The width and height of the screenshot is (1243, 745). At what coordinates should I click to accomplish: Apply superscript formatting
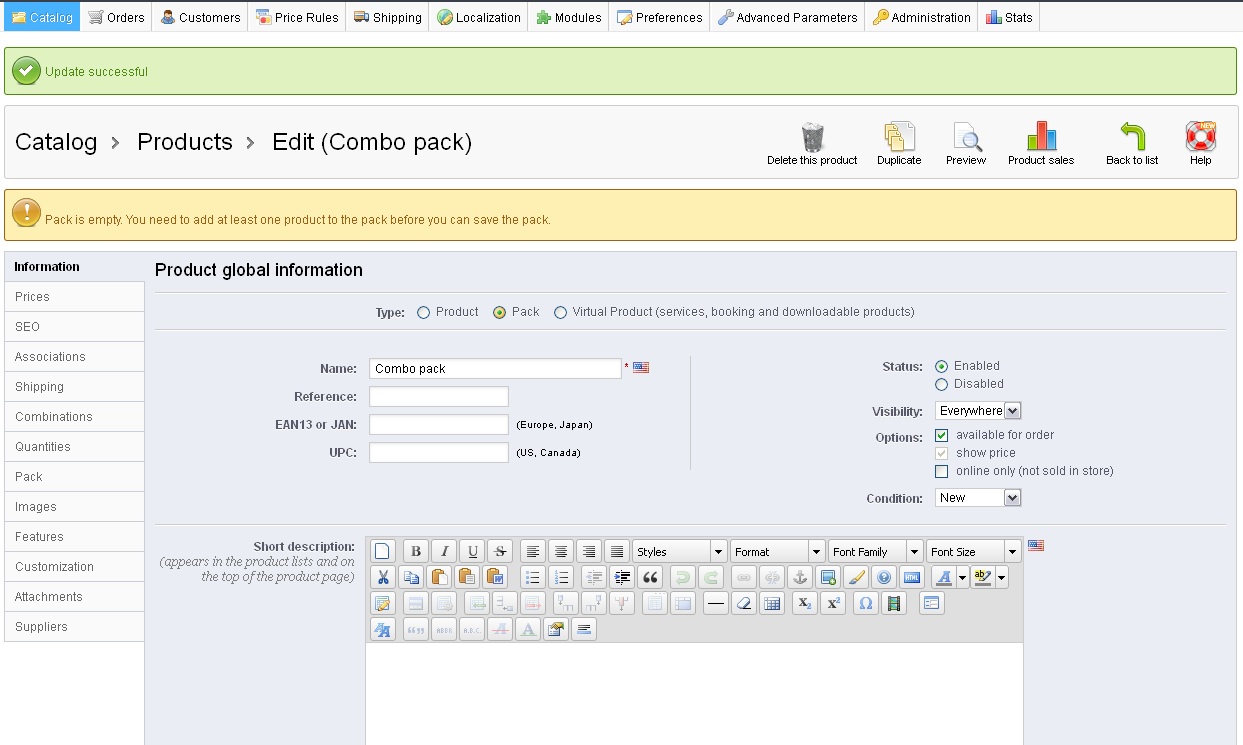pos(832,603)
